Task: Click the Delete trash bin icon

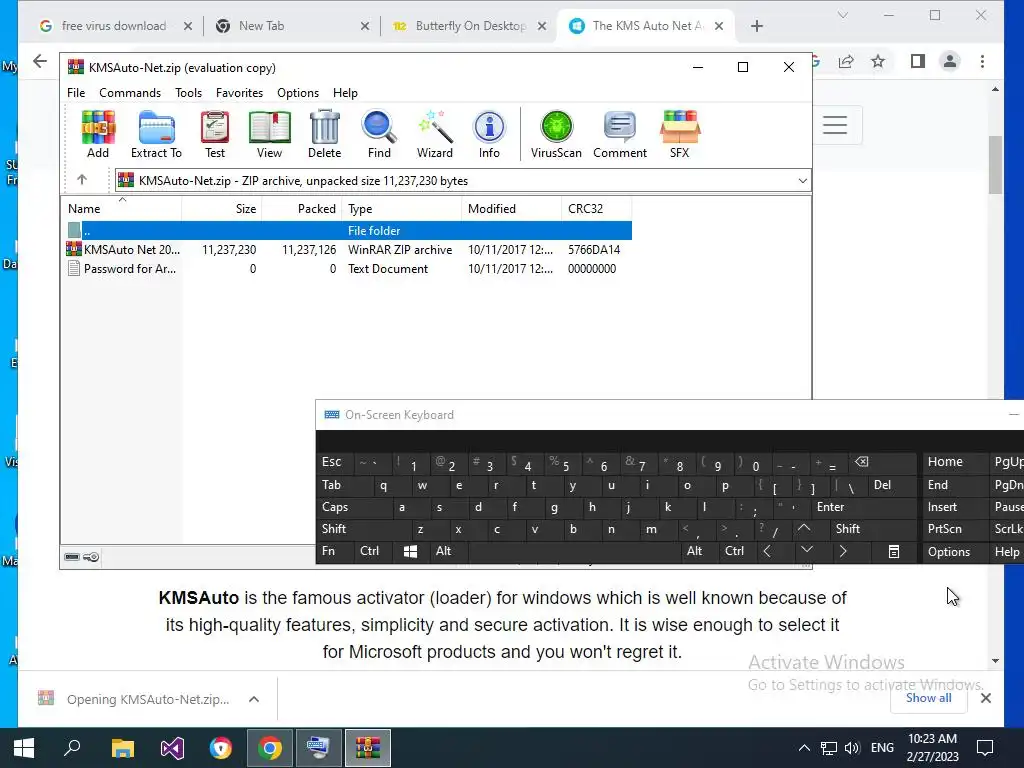Action: (325, 134)
